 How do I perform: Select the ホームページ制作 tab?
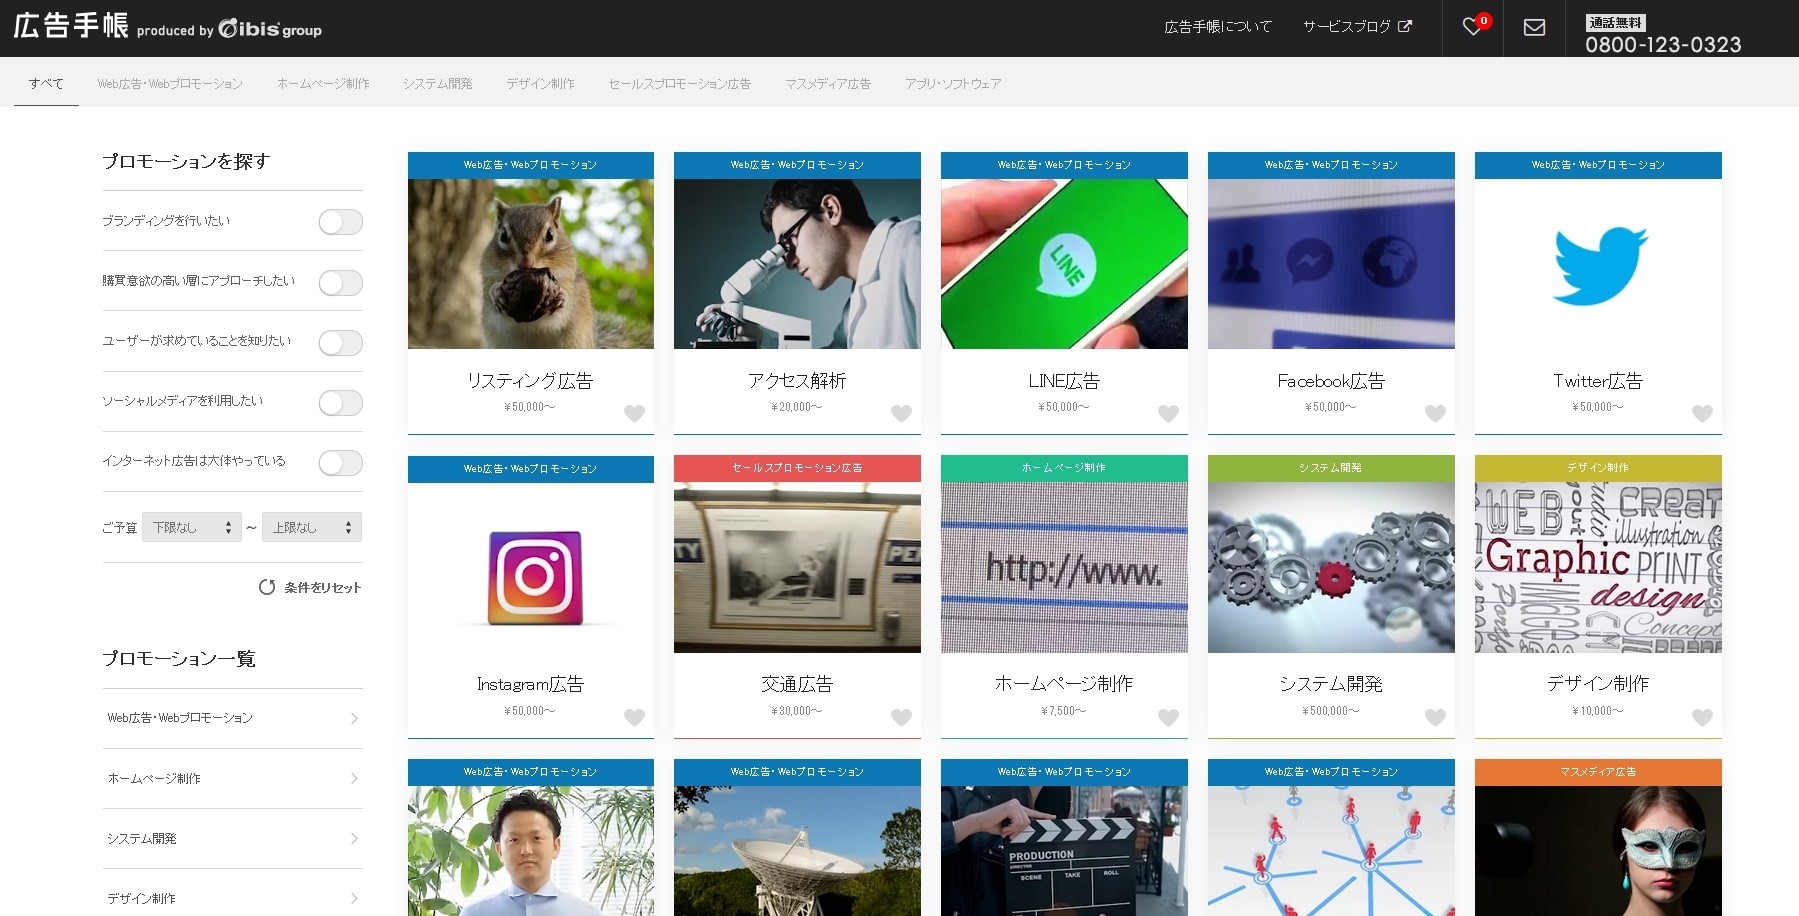point(323,84)
